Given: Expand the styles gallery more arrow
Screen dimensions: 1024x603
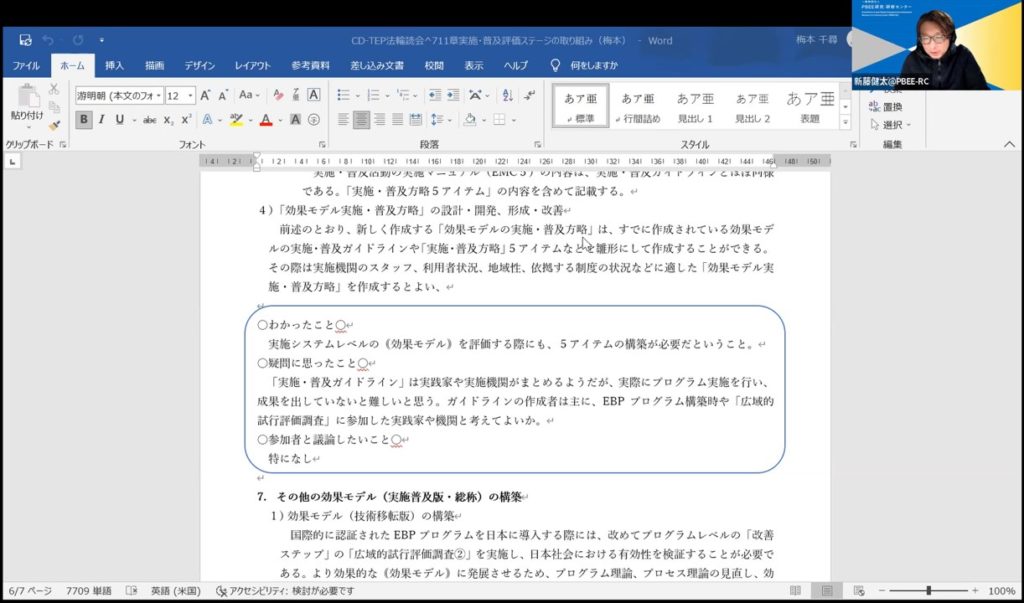Looking at the screenshot, I should tap(844, 122).
